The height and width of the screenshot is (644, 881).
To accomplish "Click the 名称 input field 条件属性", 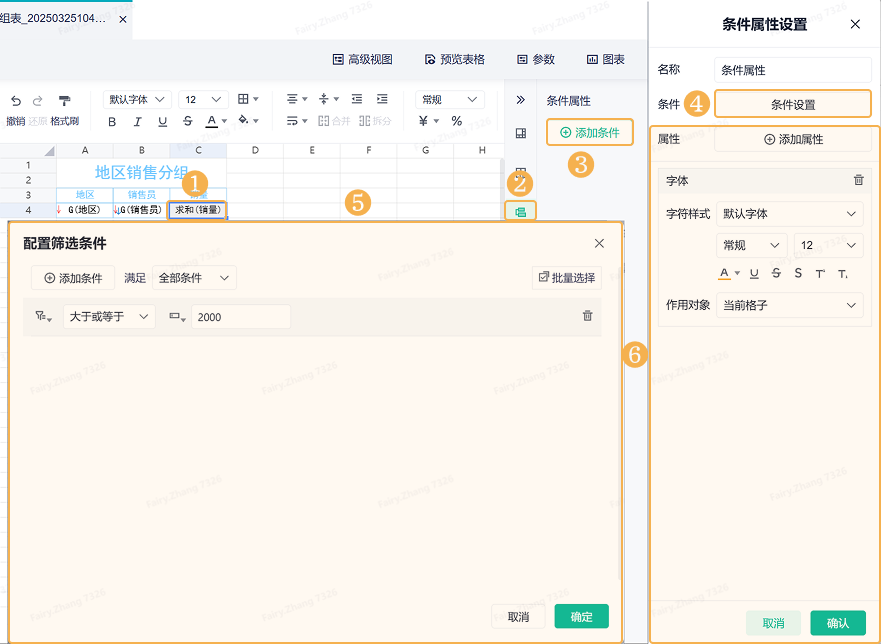I will click(x=793, y=70).
